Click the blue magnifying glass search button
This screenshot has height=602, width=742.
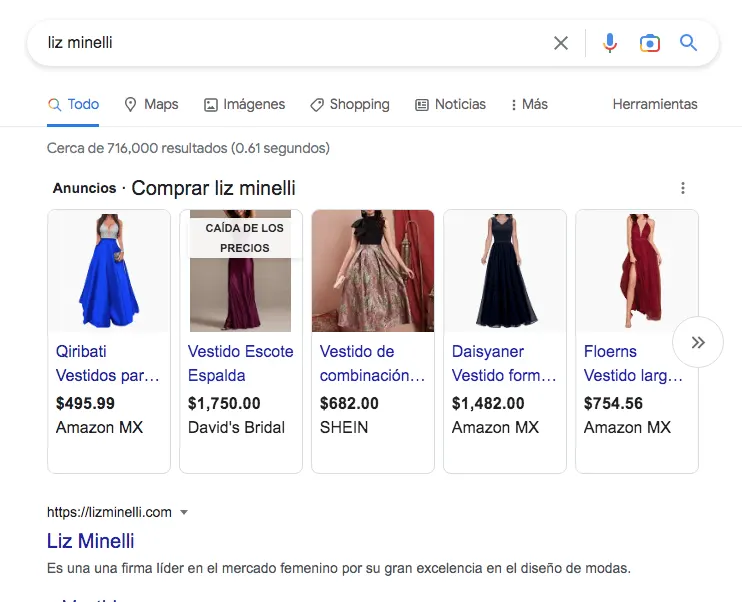(x=688, y=43)
